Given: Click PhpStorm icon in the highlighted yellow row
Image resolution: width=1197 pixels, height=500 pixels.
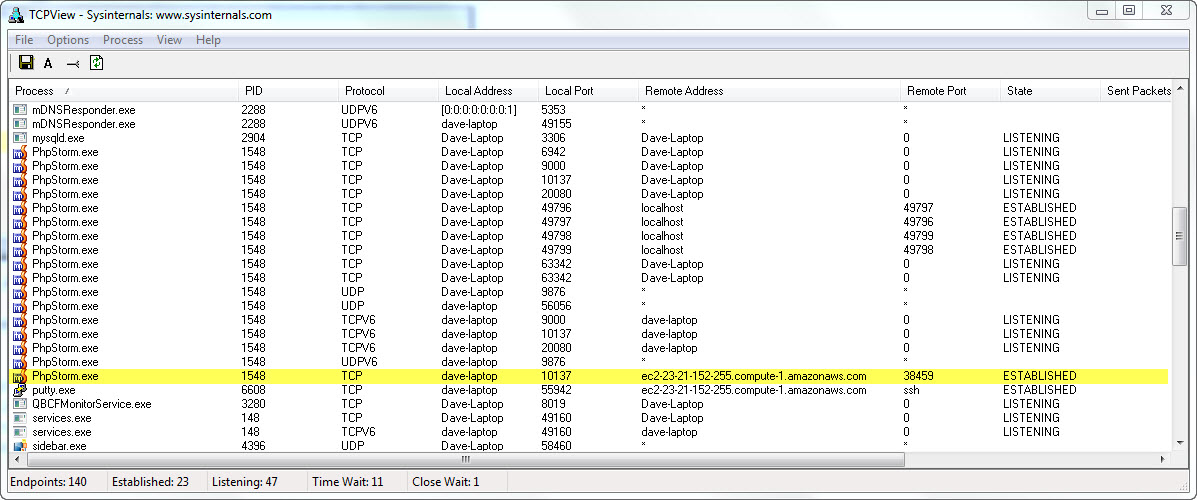Looking at the screenshot, I should 20,376.
